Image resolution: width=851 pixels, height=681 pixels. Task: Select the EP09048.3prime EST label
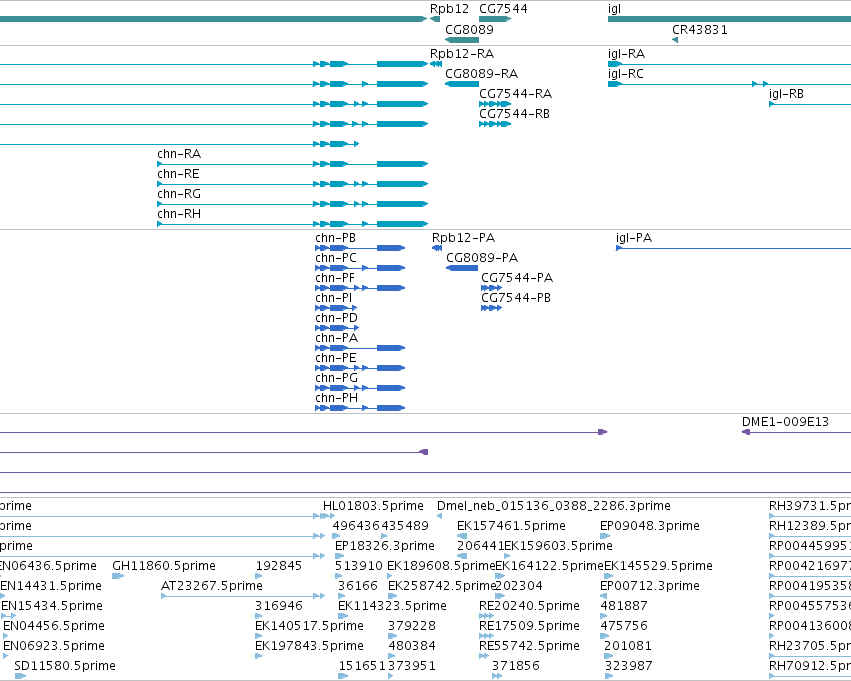650,526
